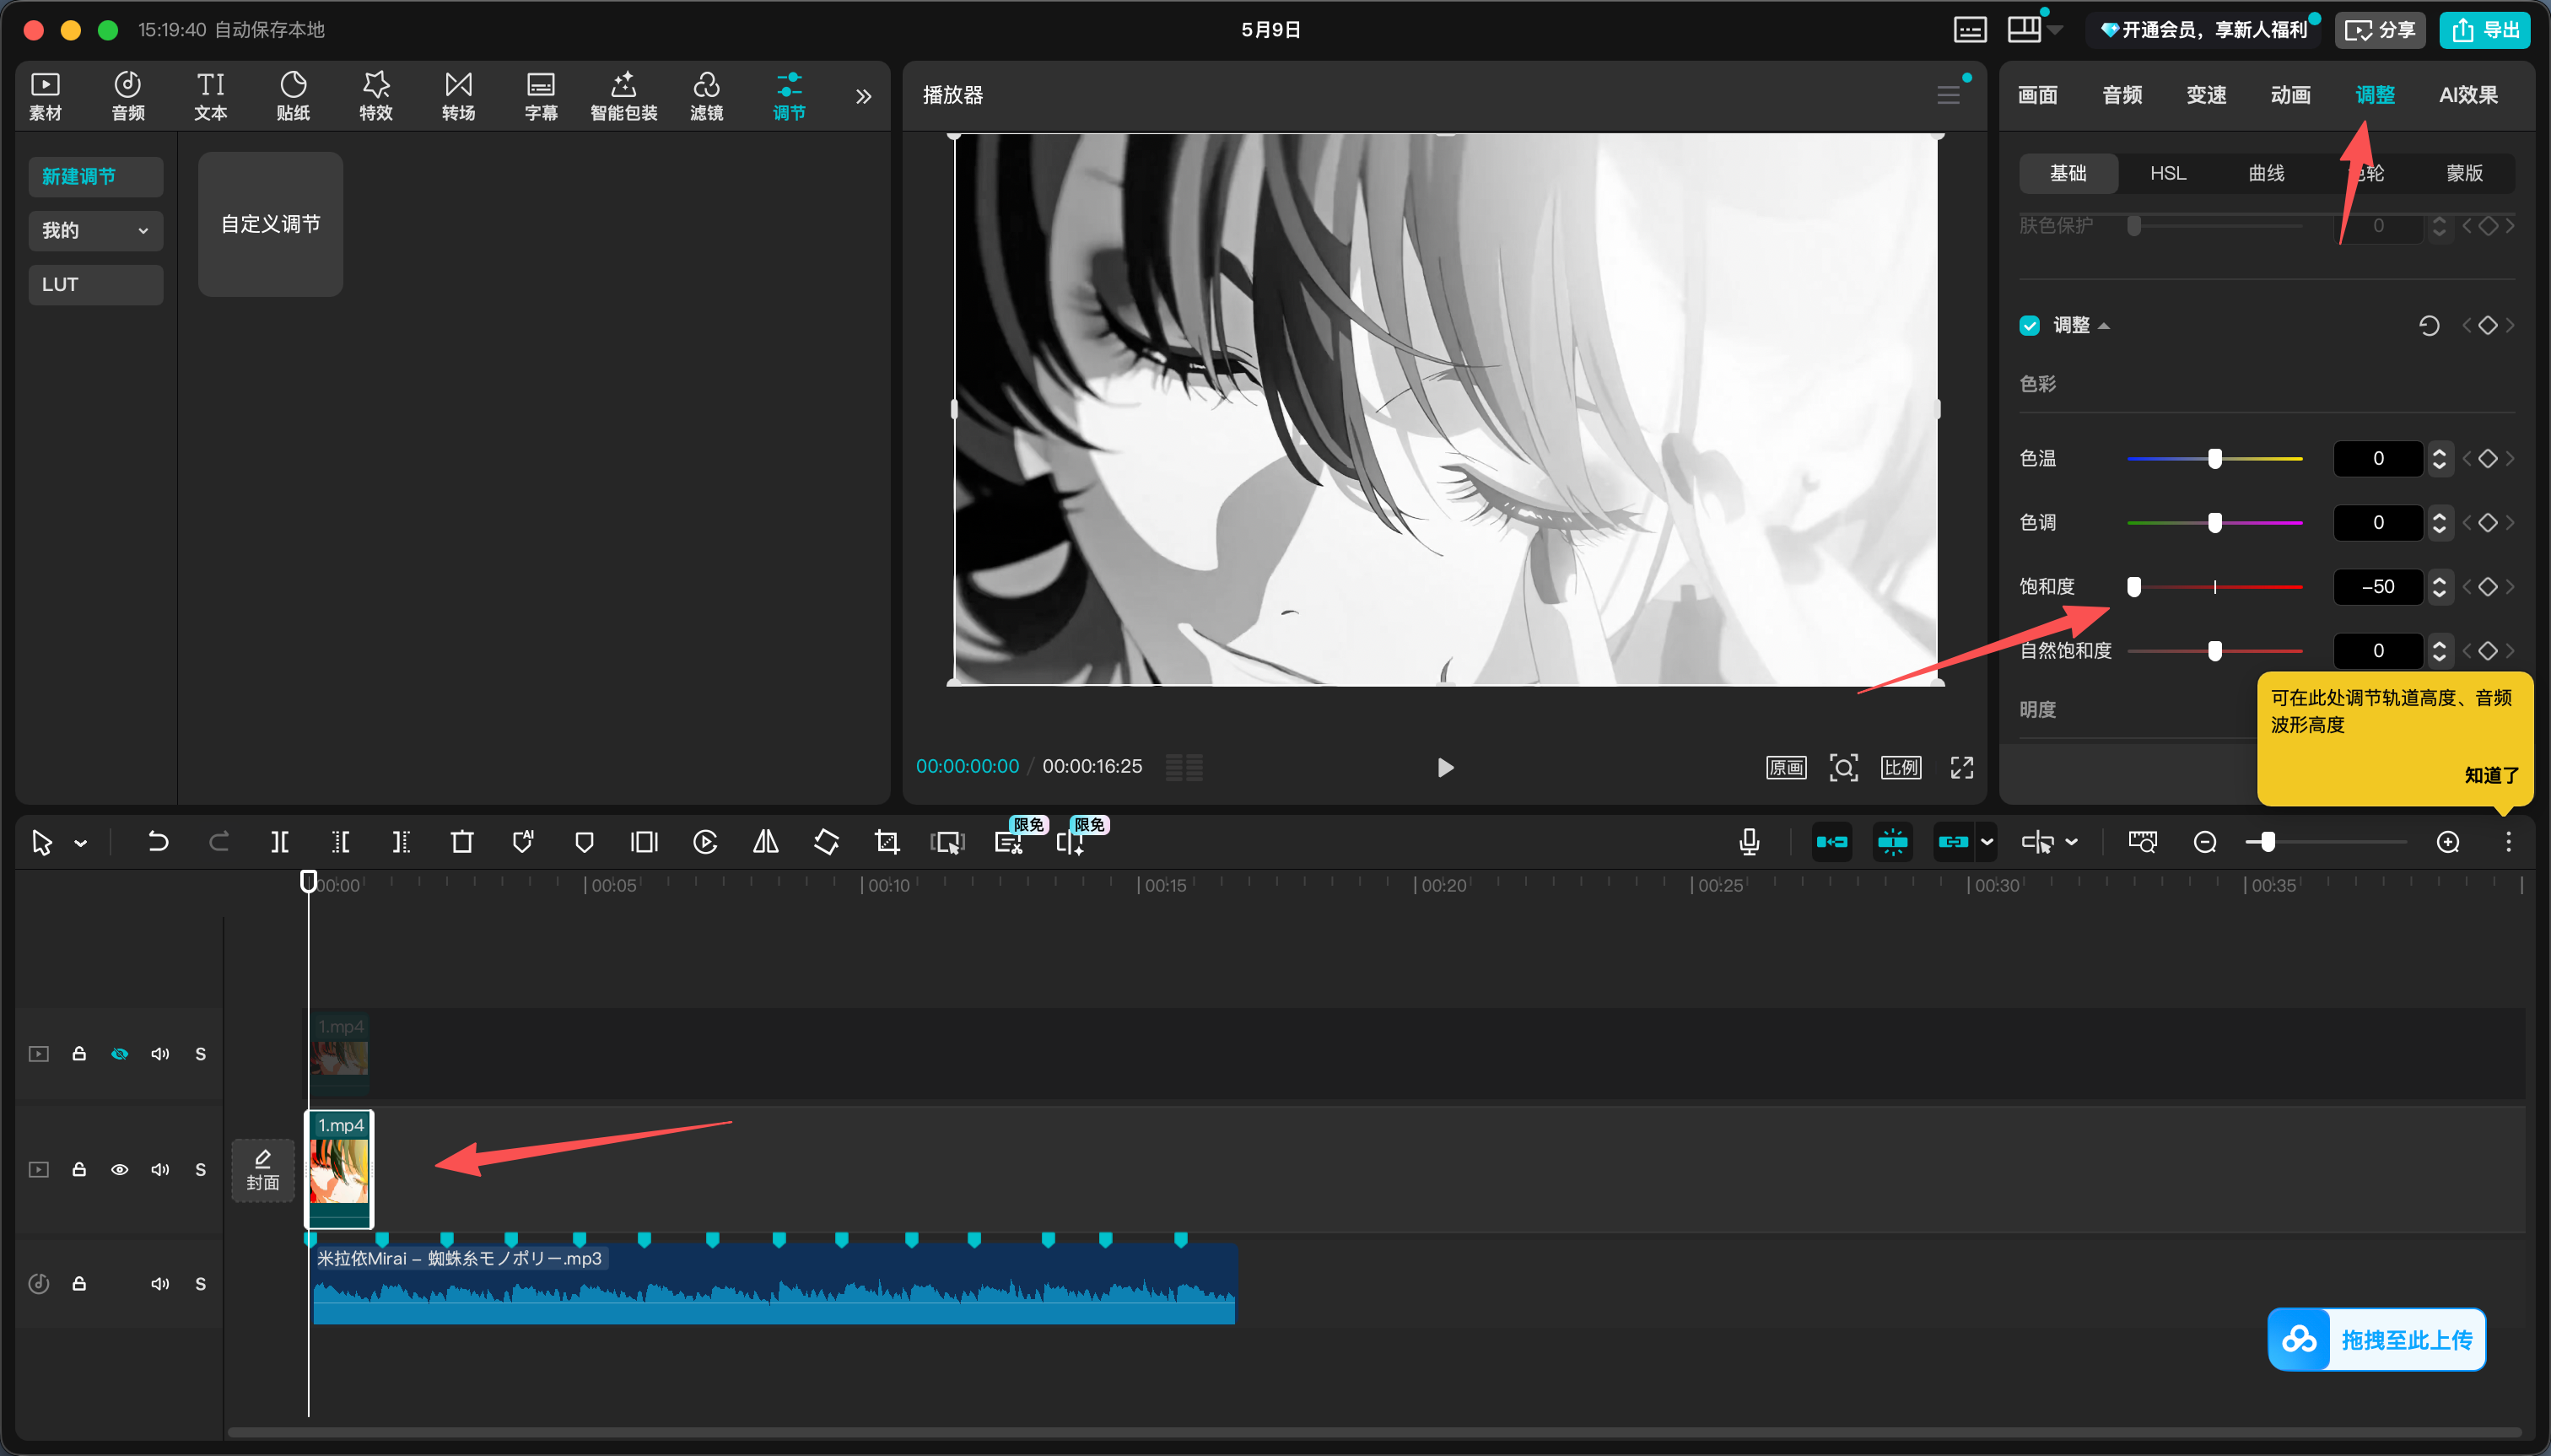
Task: Uncheck the 调整 adjustment checkbox
Action: click(x=2029, y=325)
